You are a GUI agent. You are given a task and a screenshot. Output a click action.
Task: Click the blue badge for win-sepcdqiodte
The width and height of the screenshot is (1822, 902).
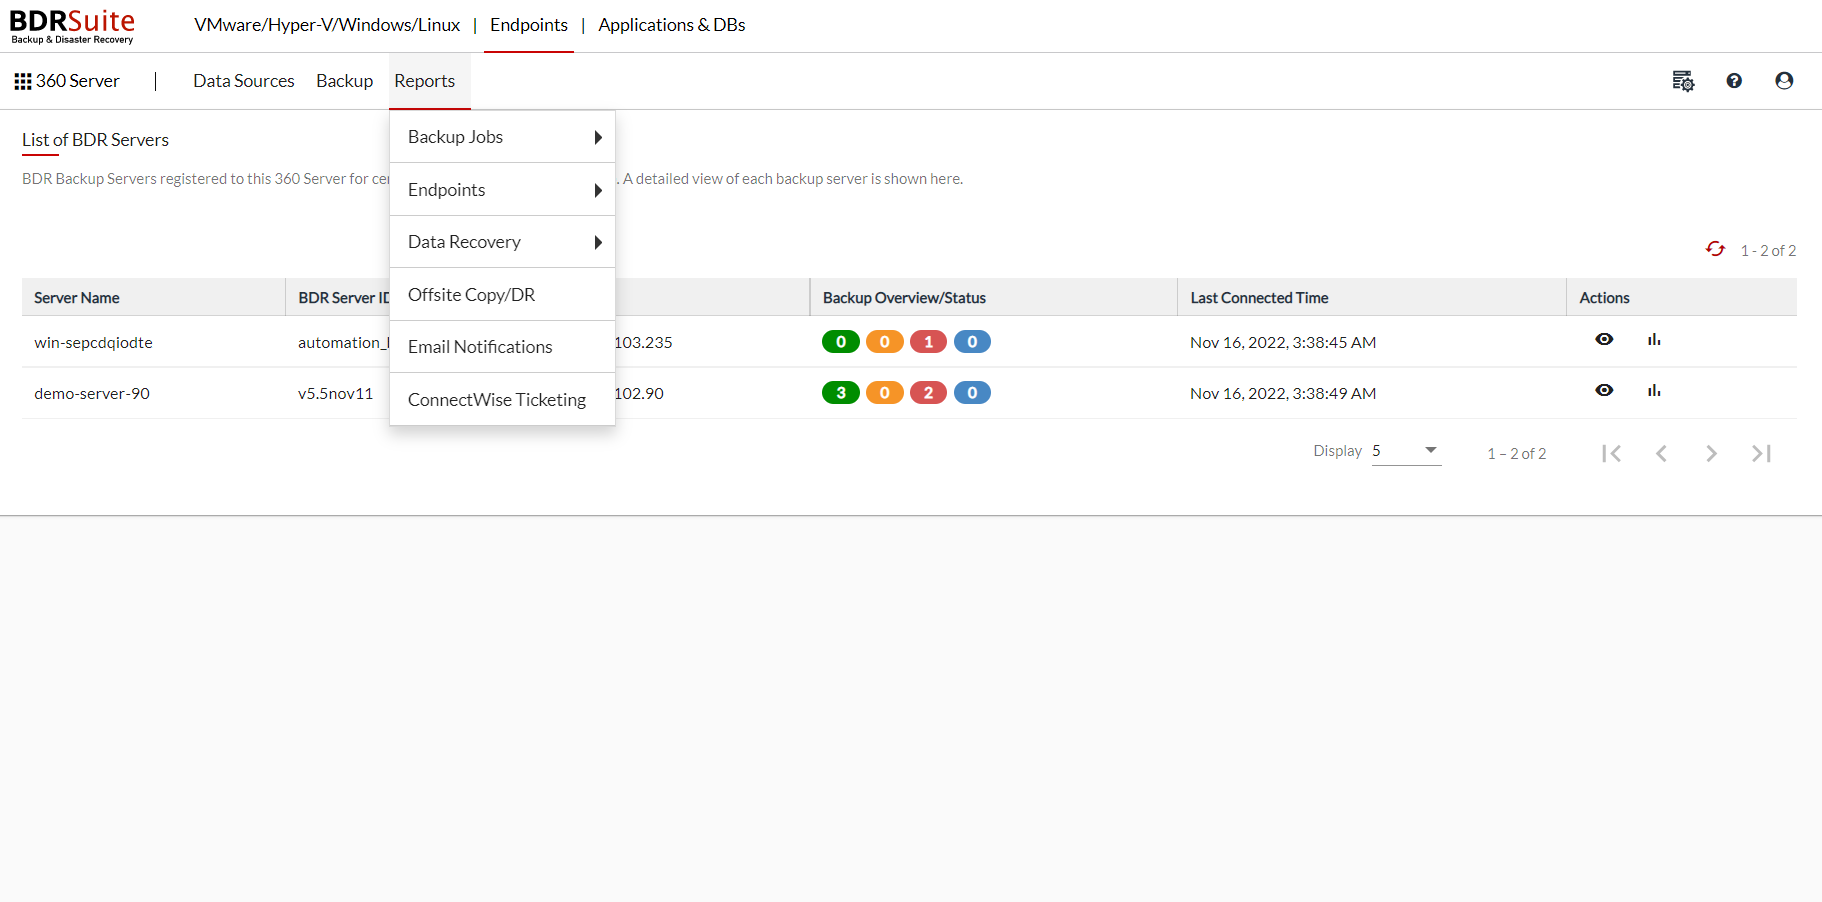coord(972,342)
